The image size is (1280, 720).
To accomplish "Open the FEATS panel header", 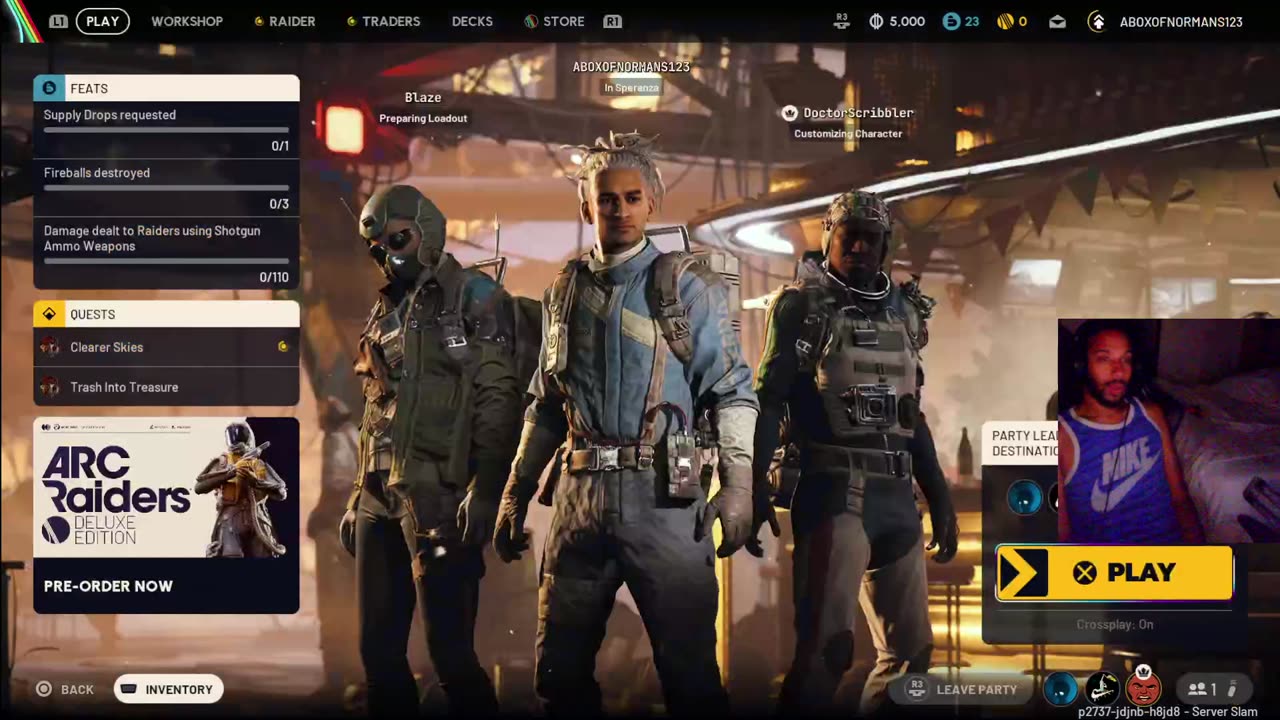I will click(x=166, y=88).
